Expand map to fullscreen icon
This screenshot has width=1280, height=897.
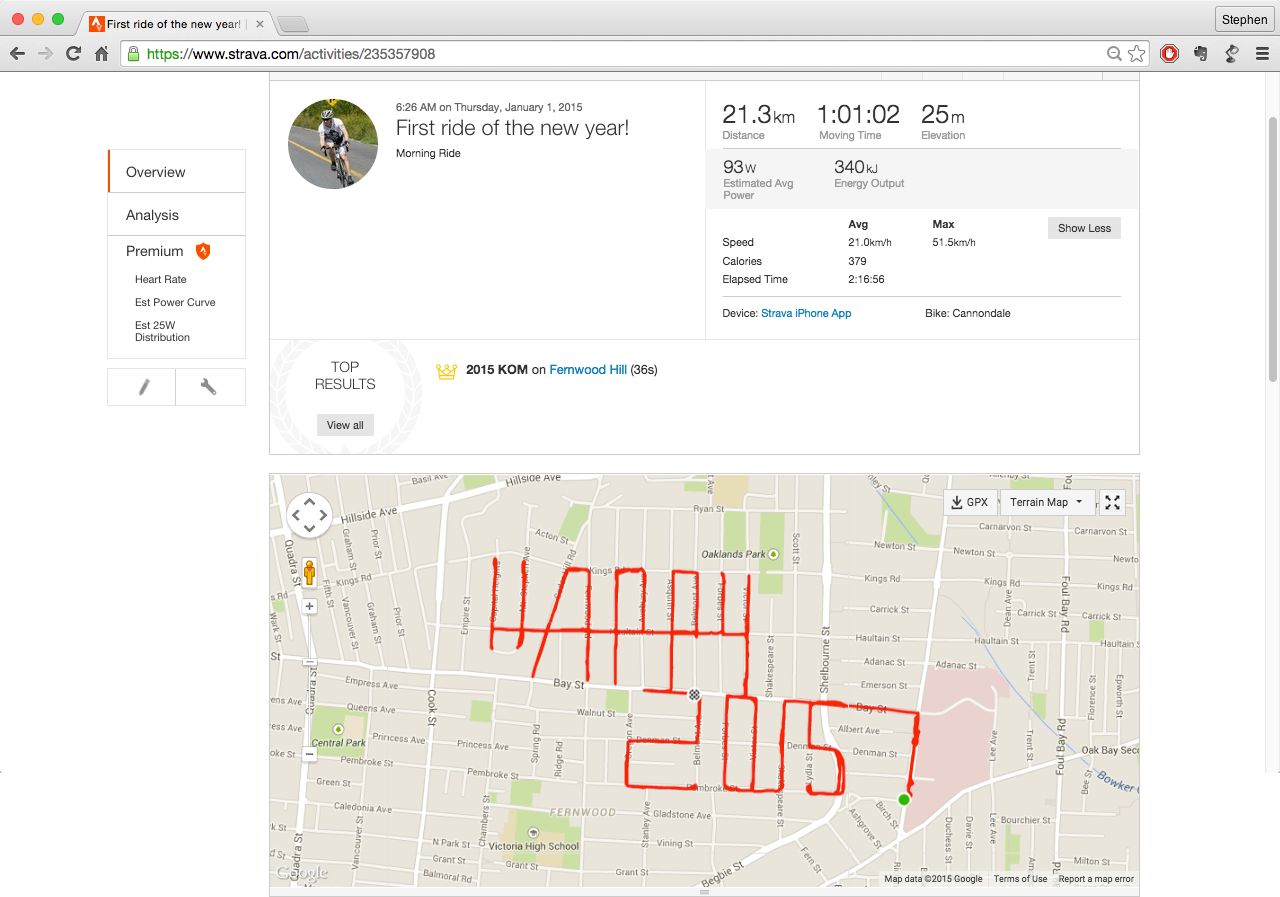point(1112,502)
